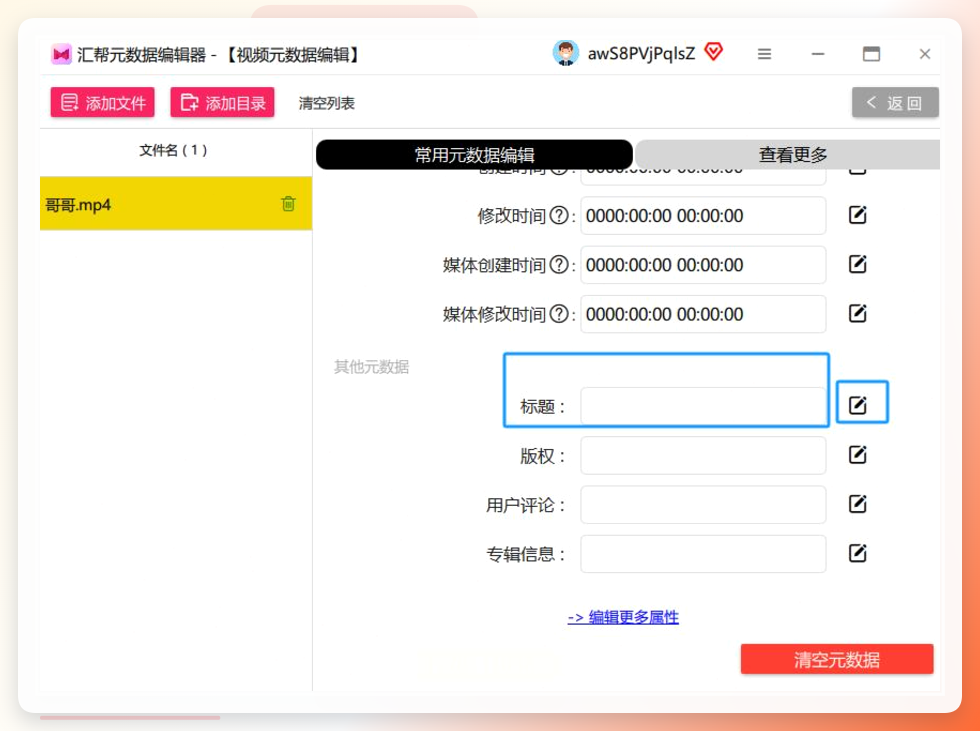
Task: Click the 其他元数据 section label
Action: pos(371,367)
